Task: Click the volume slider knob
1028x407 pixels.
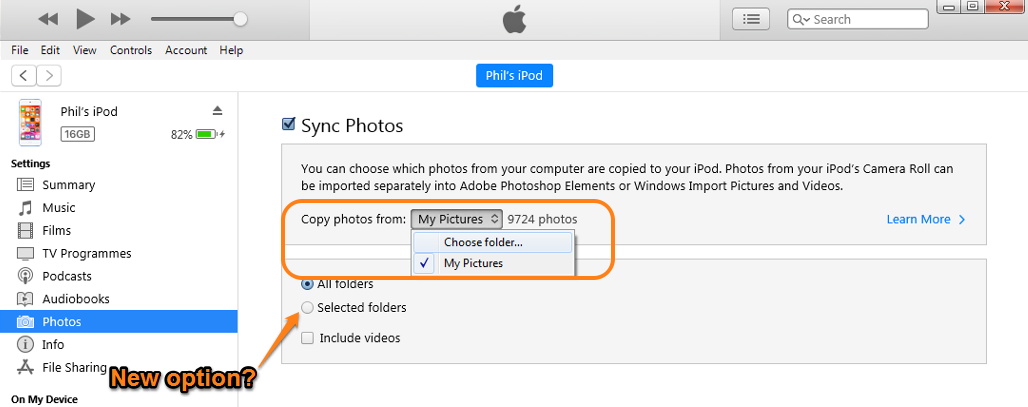Action: [x=240, y=19]
